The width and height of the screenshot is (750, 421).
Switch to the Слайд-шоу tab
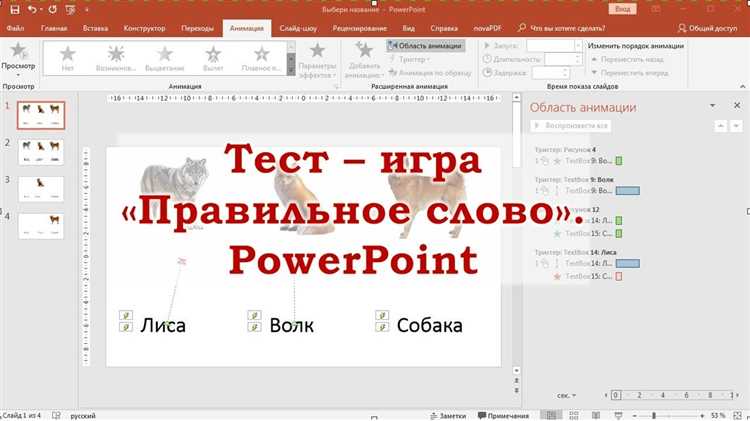(x=298, y=28)
